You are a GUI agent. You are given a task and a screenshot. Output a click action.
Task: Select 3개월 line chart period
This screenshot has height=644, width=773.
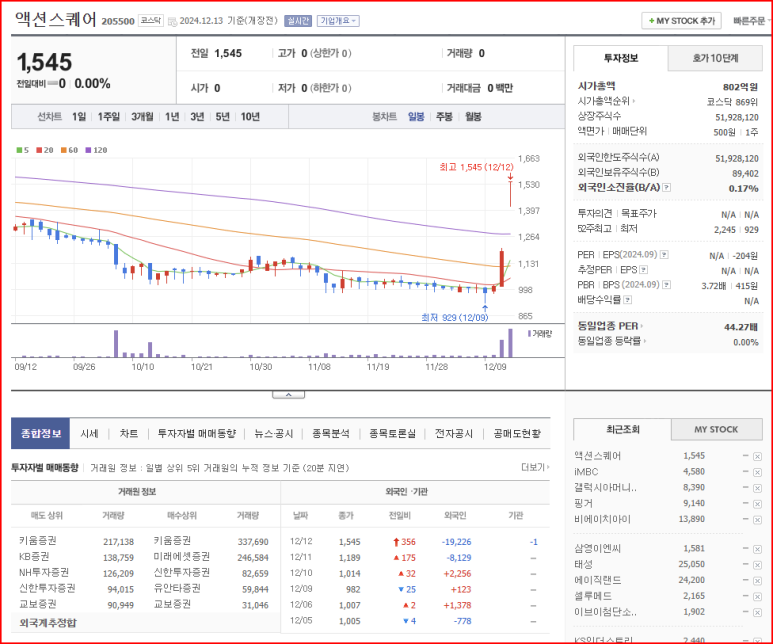(x=142, y=117)
